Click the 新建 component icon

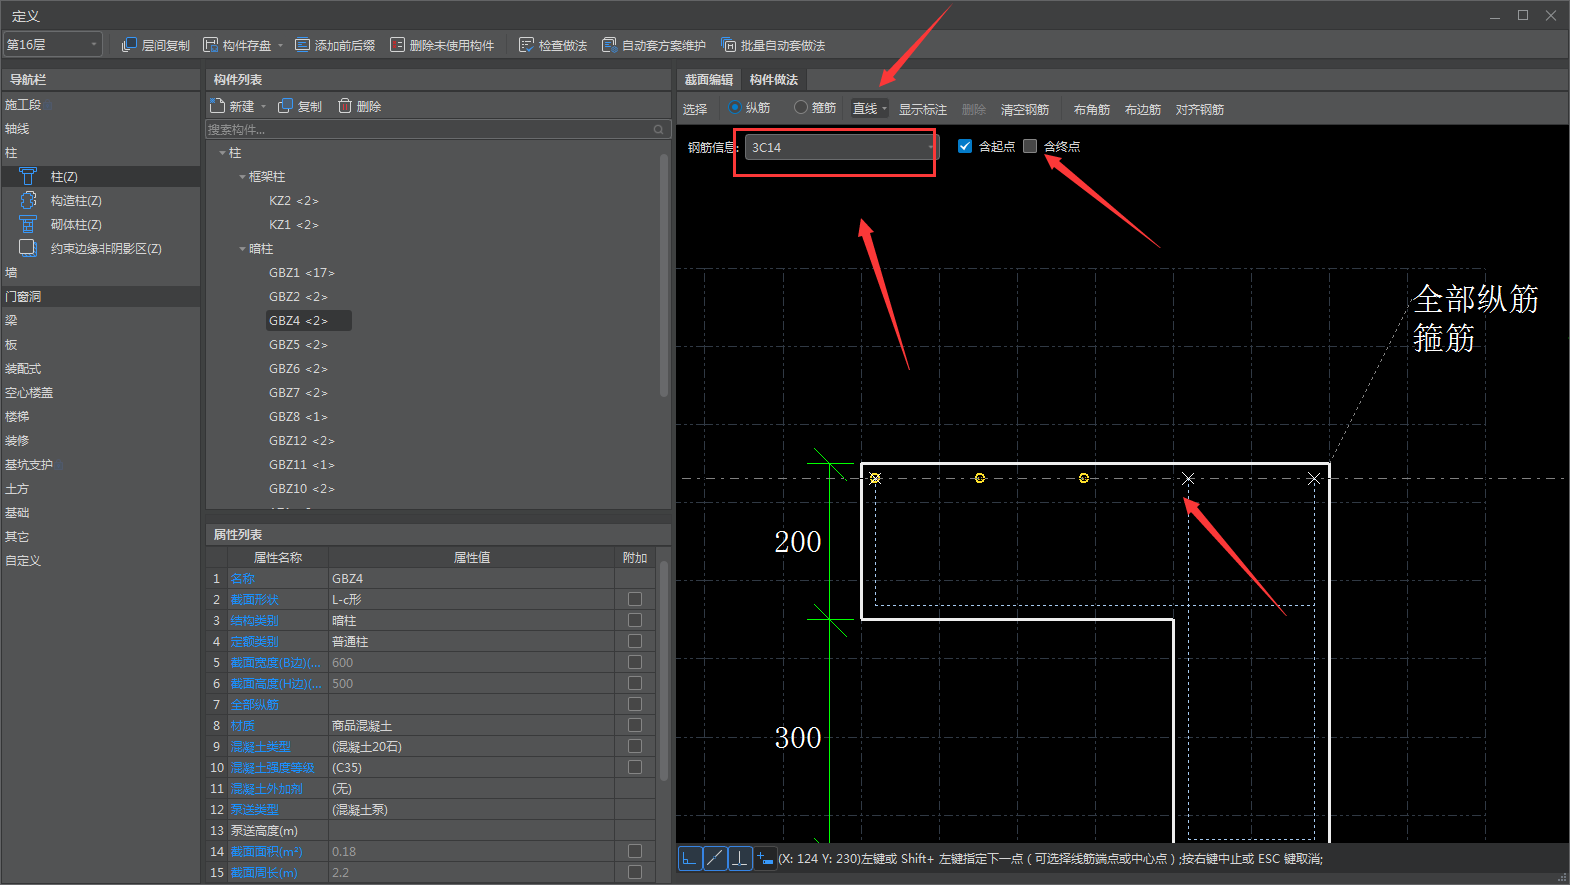pyautogui.click(x=217, y=106)
